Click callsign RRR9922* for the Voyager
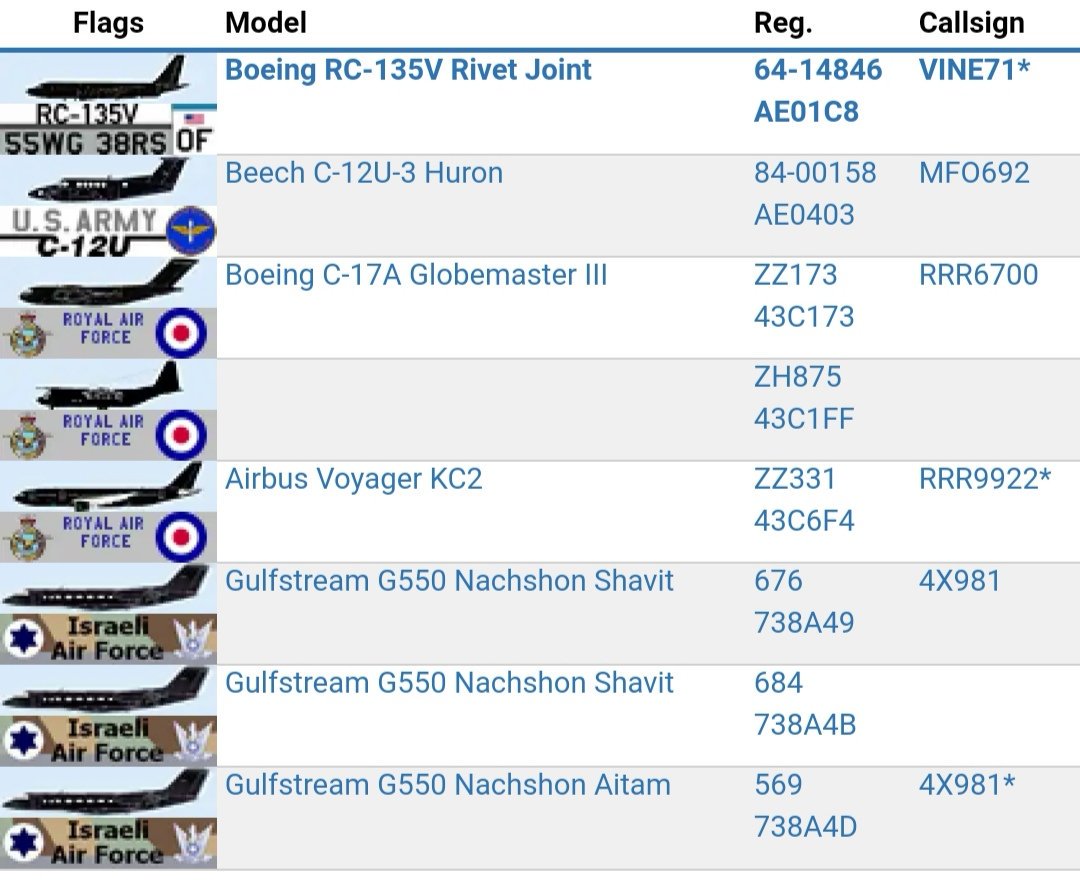1080x883 pixels. (x=984, y=479)
